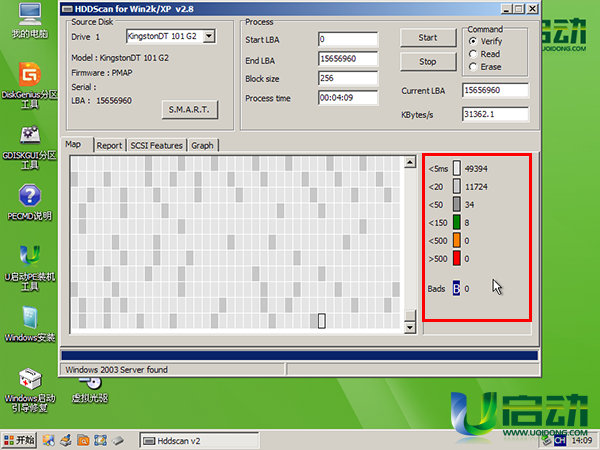Click the End LBA input field
Viewport: 600px width, 450px height.
pyautogui.click(x=347, y=59)
